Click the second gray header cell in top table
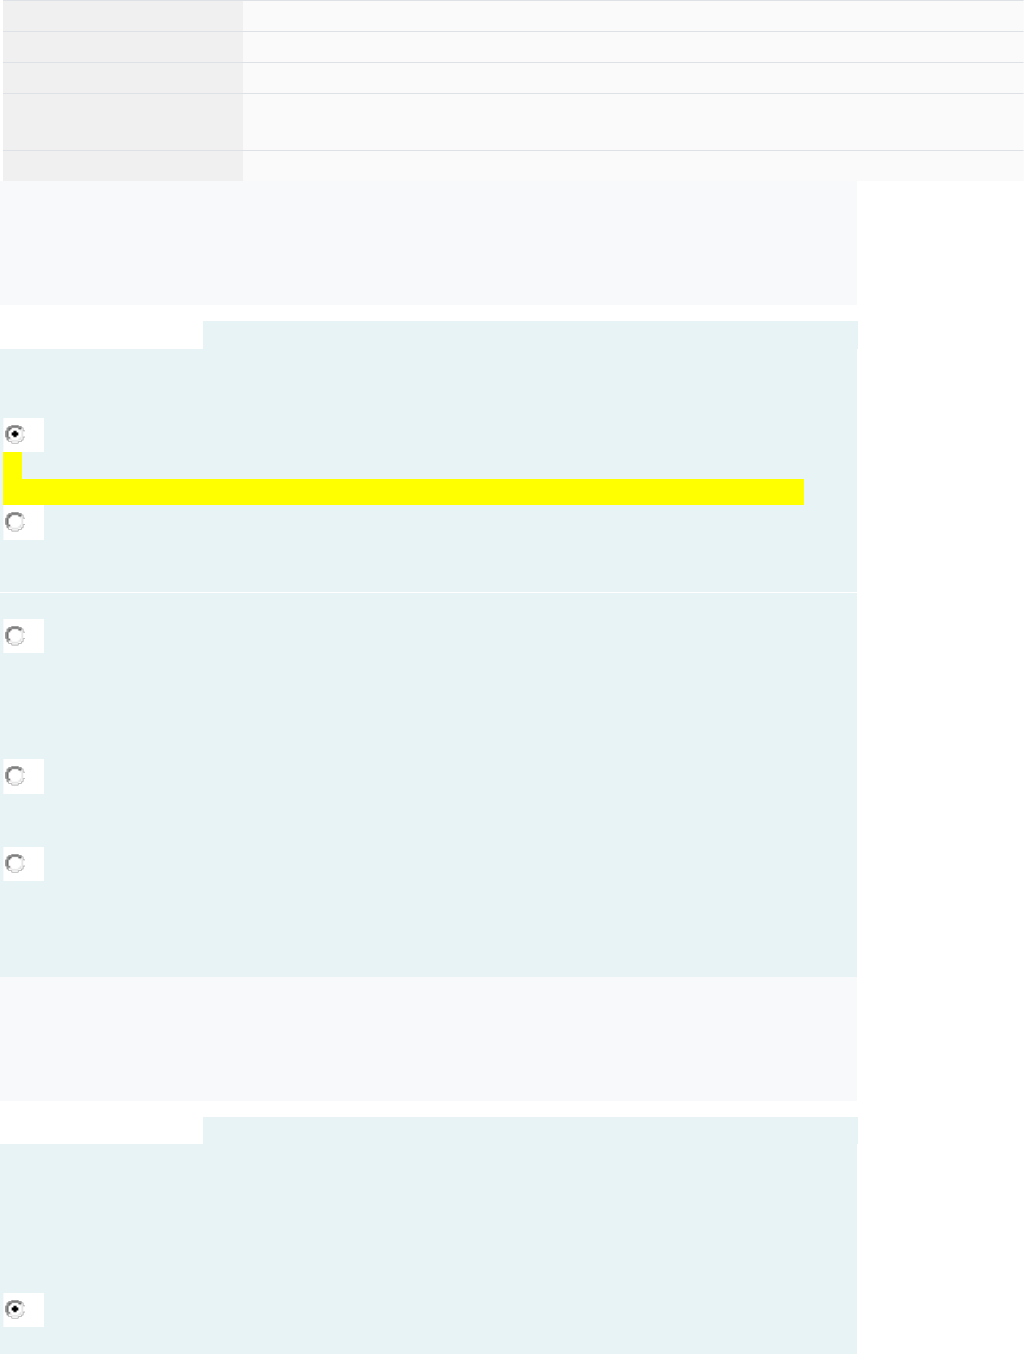 tap(122, 47)
